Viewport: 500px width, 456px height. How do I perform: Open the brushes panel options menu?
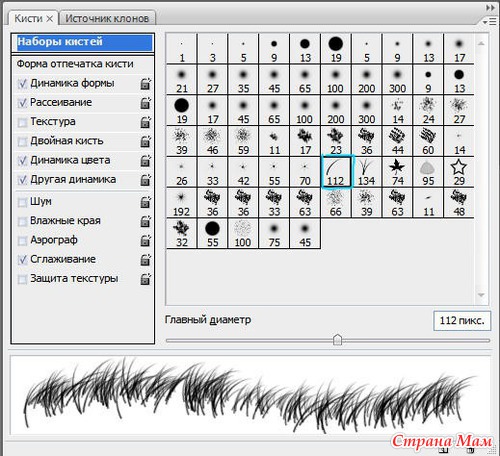pos(489,22)
